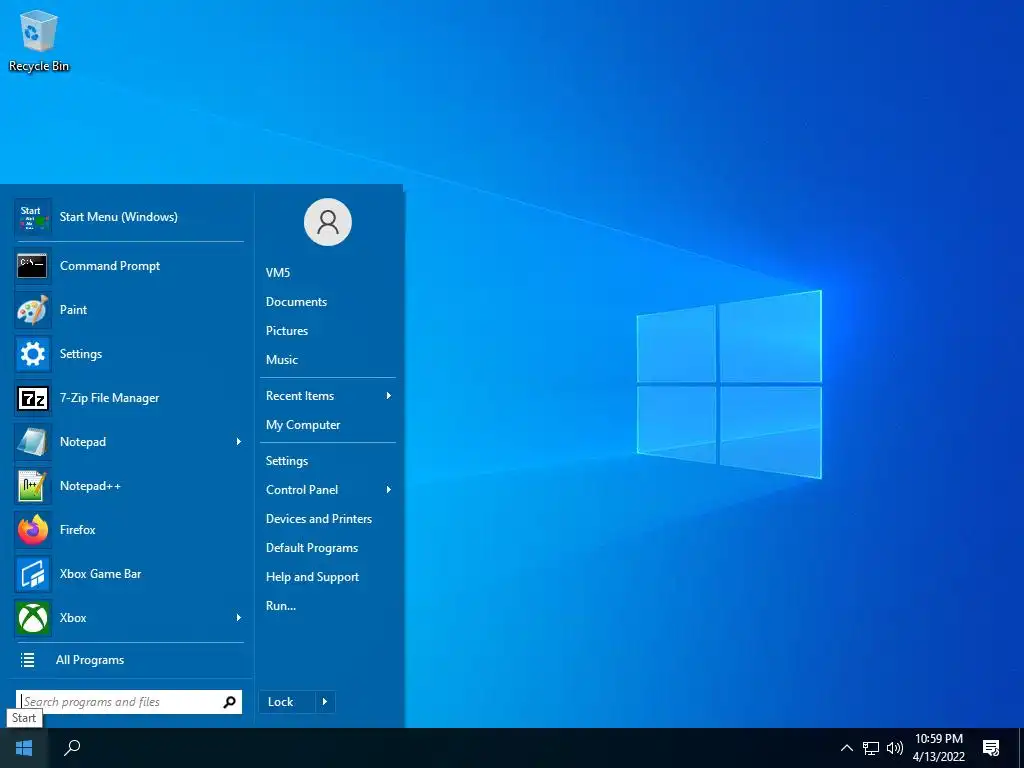
Task: Open the green Xbox icon
Action: click(x=33, y=618)
